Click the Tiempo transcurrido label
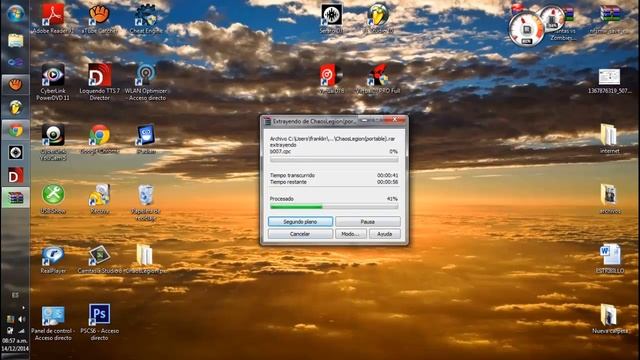 pyautogui.click(x=292, y=175)
